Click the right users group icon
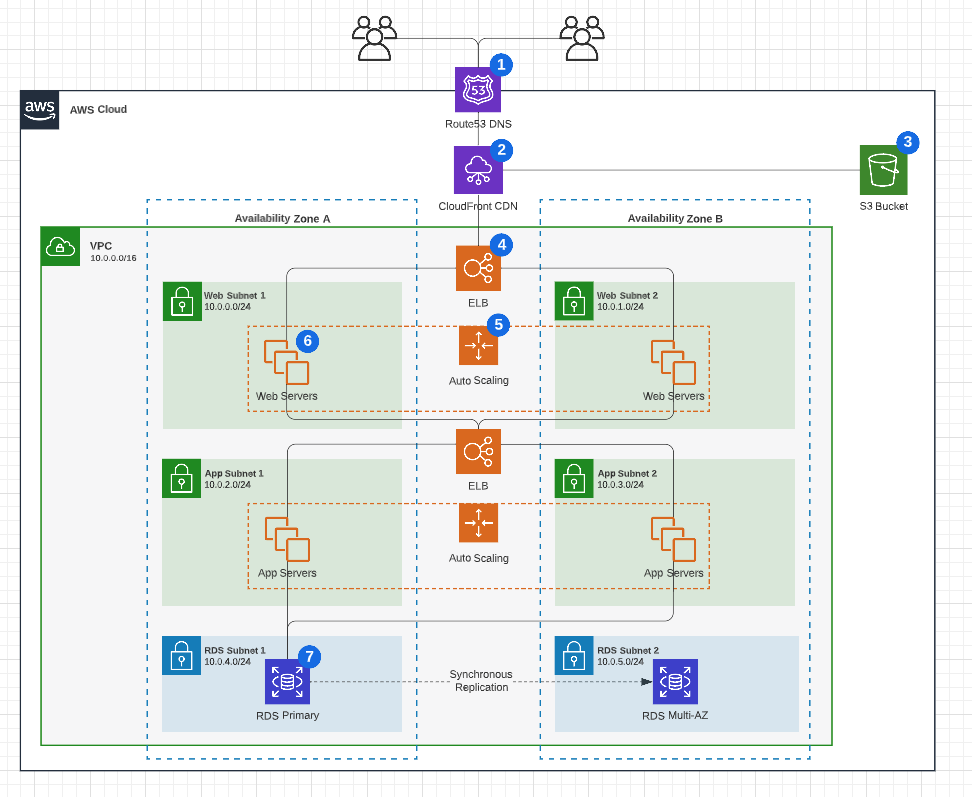The image size is (972, 797). point(581,38)
